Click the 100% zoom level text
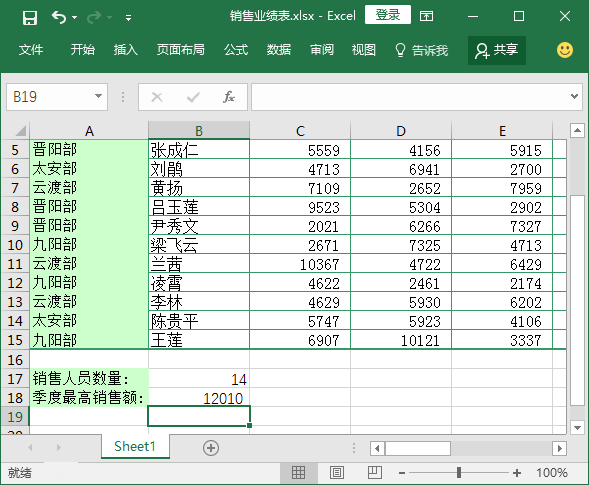 coord(551,472)
